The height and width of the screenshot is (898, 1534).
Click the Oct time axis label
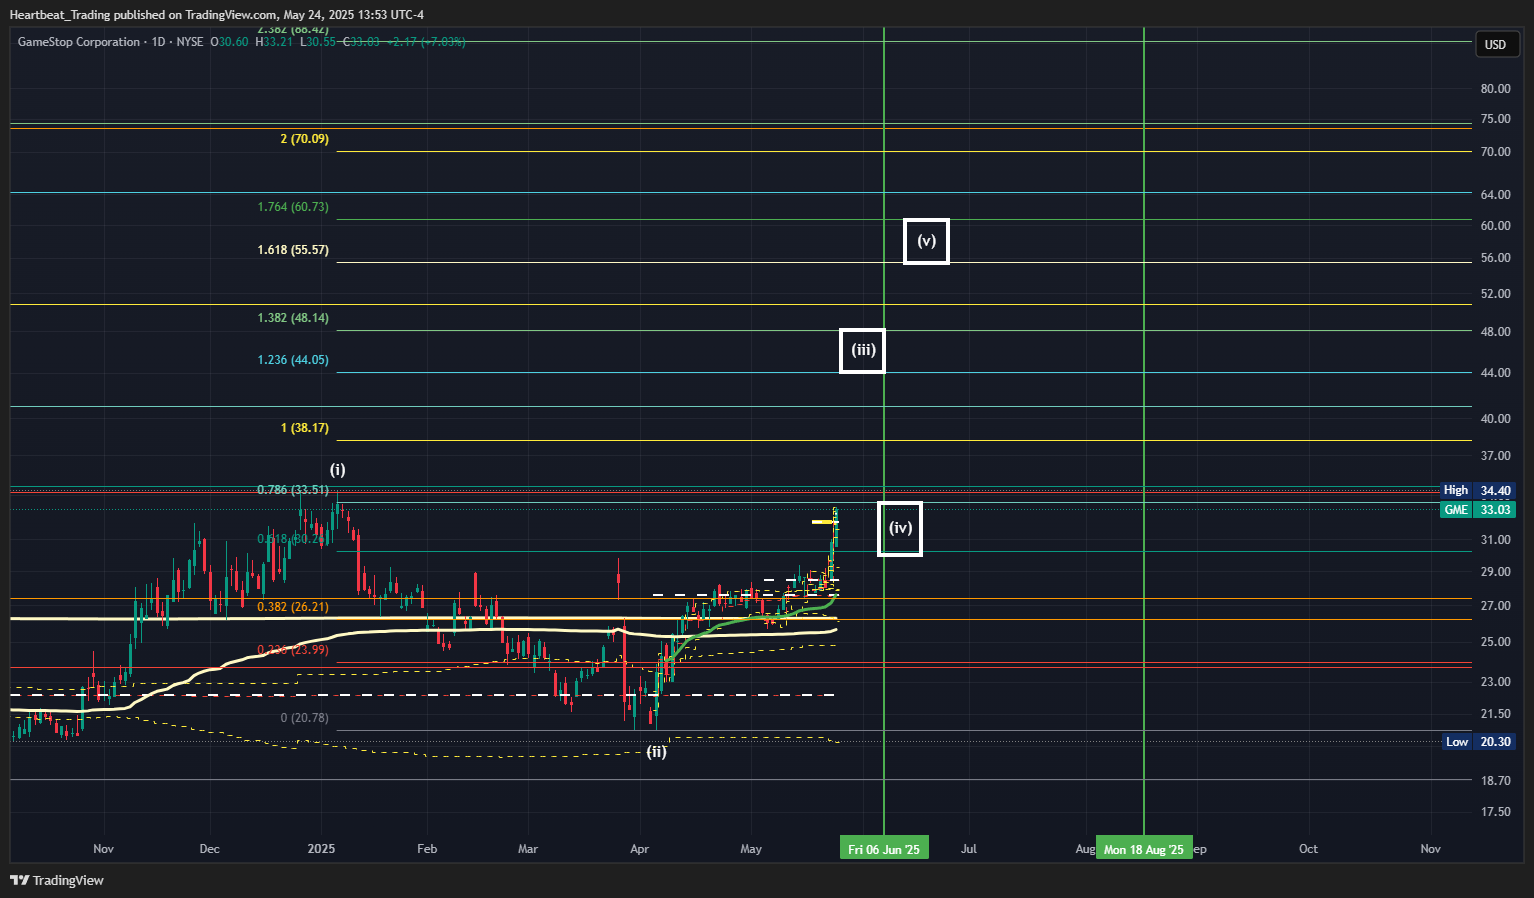(x=1308, y=849)
